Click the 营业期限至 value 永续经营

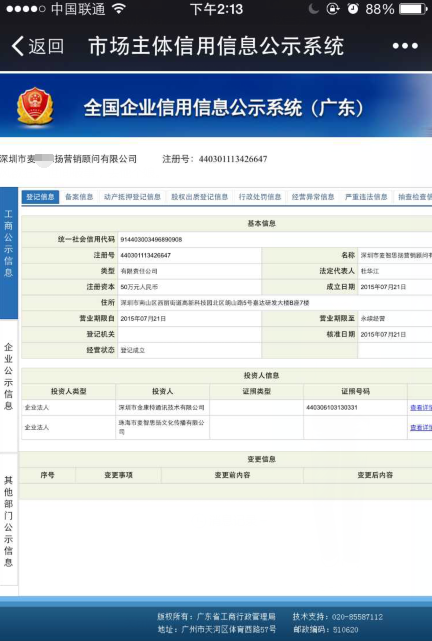pos(372,318)
